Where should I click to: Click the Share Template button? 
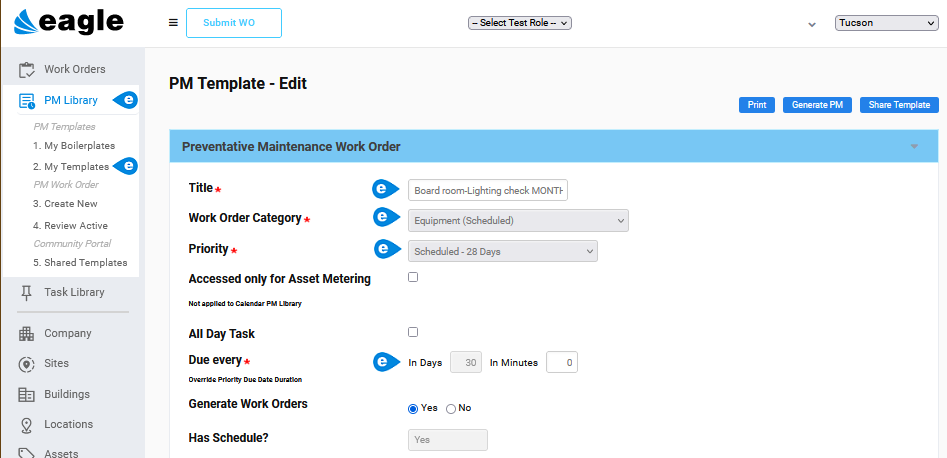[899, 105]
